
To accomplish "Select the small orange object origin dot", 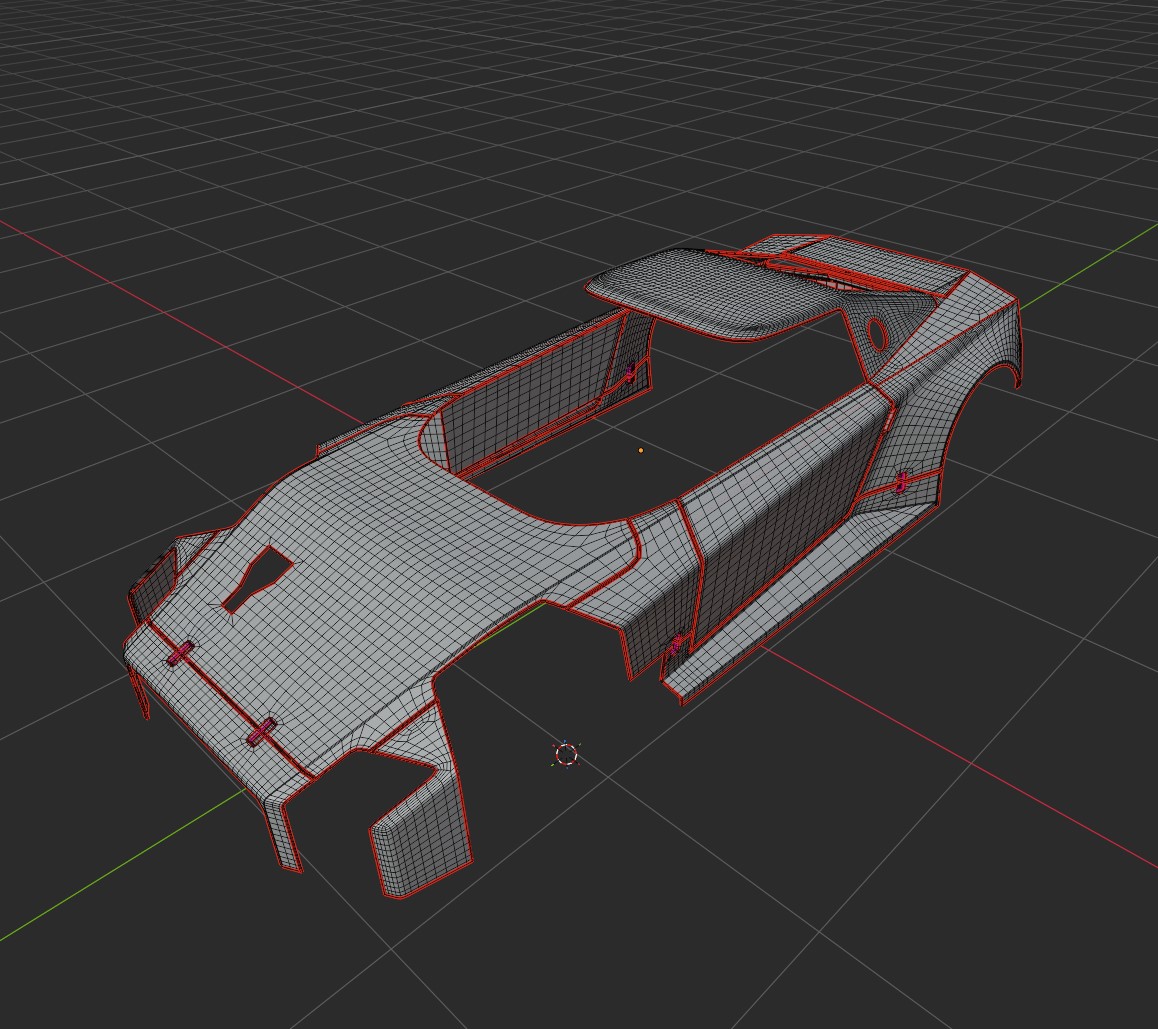I will click(x=640, y=450).
